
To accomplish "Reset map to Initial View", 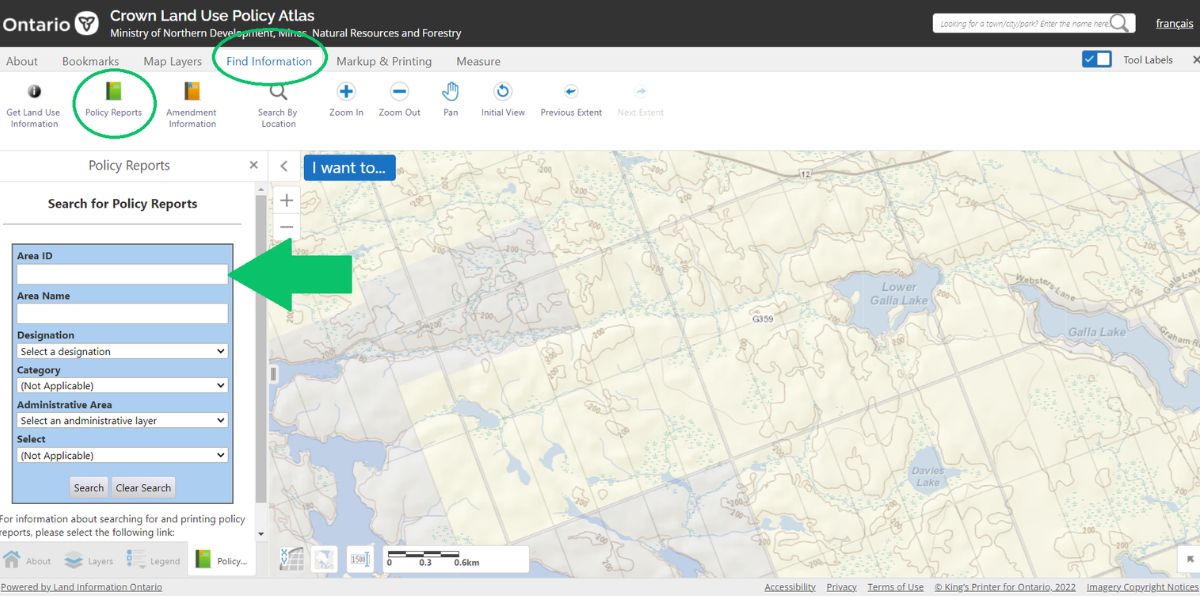I will point(503,100).
